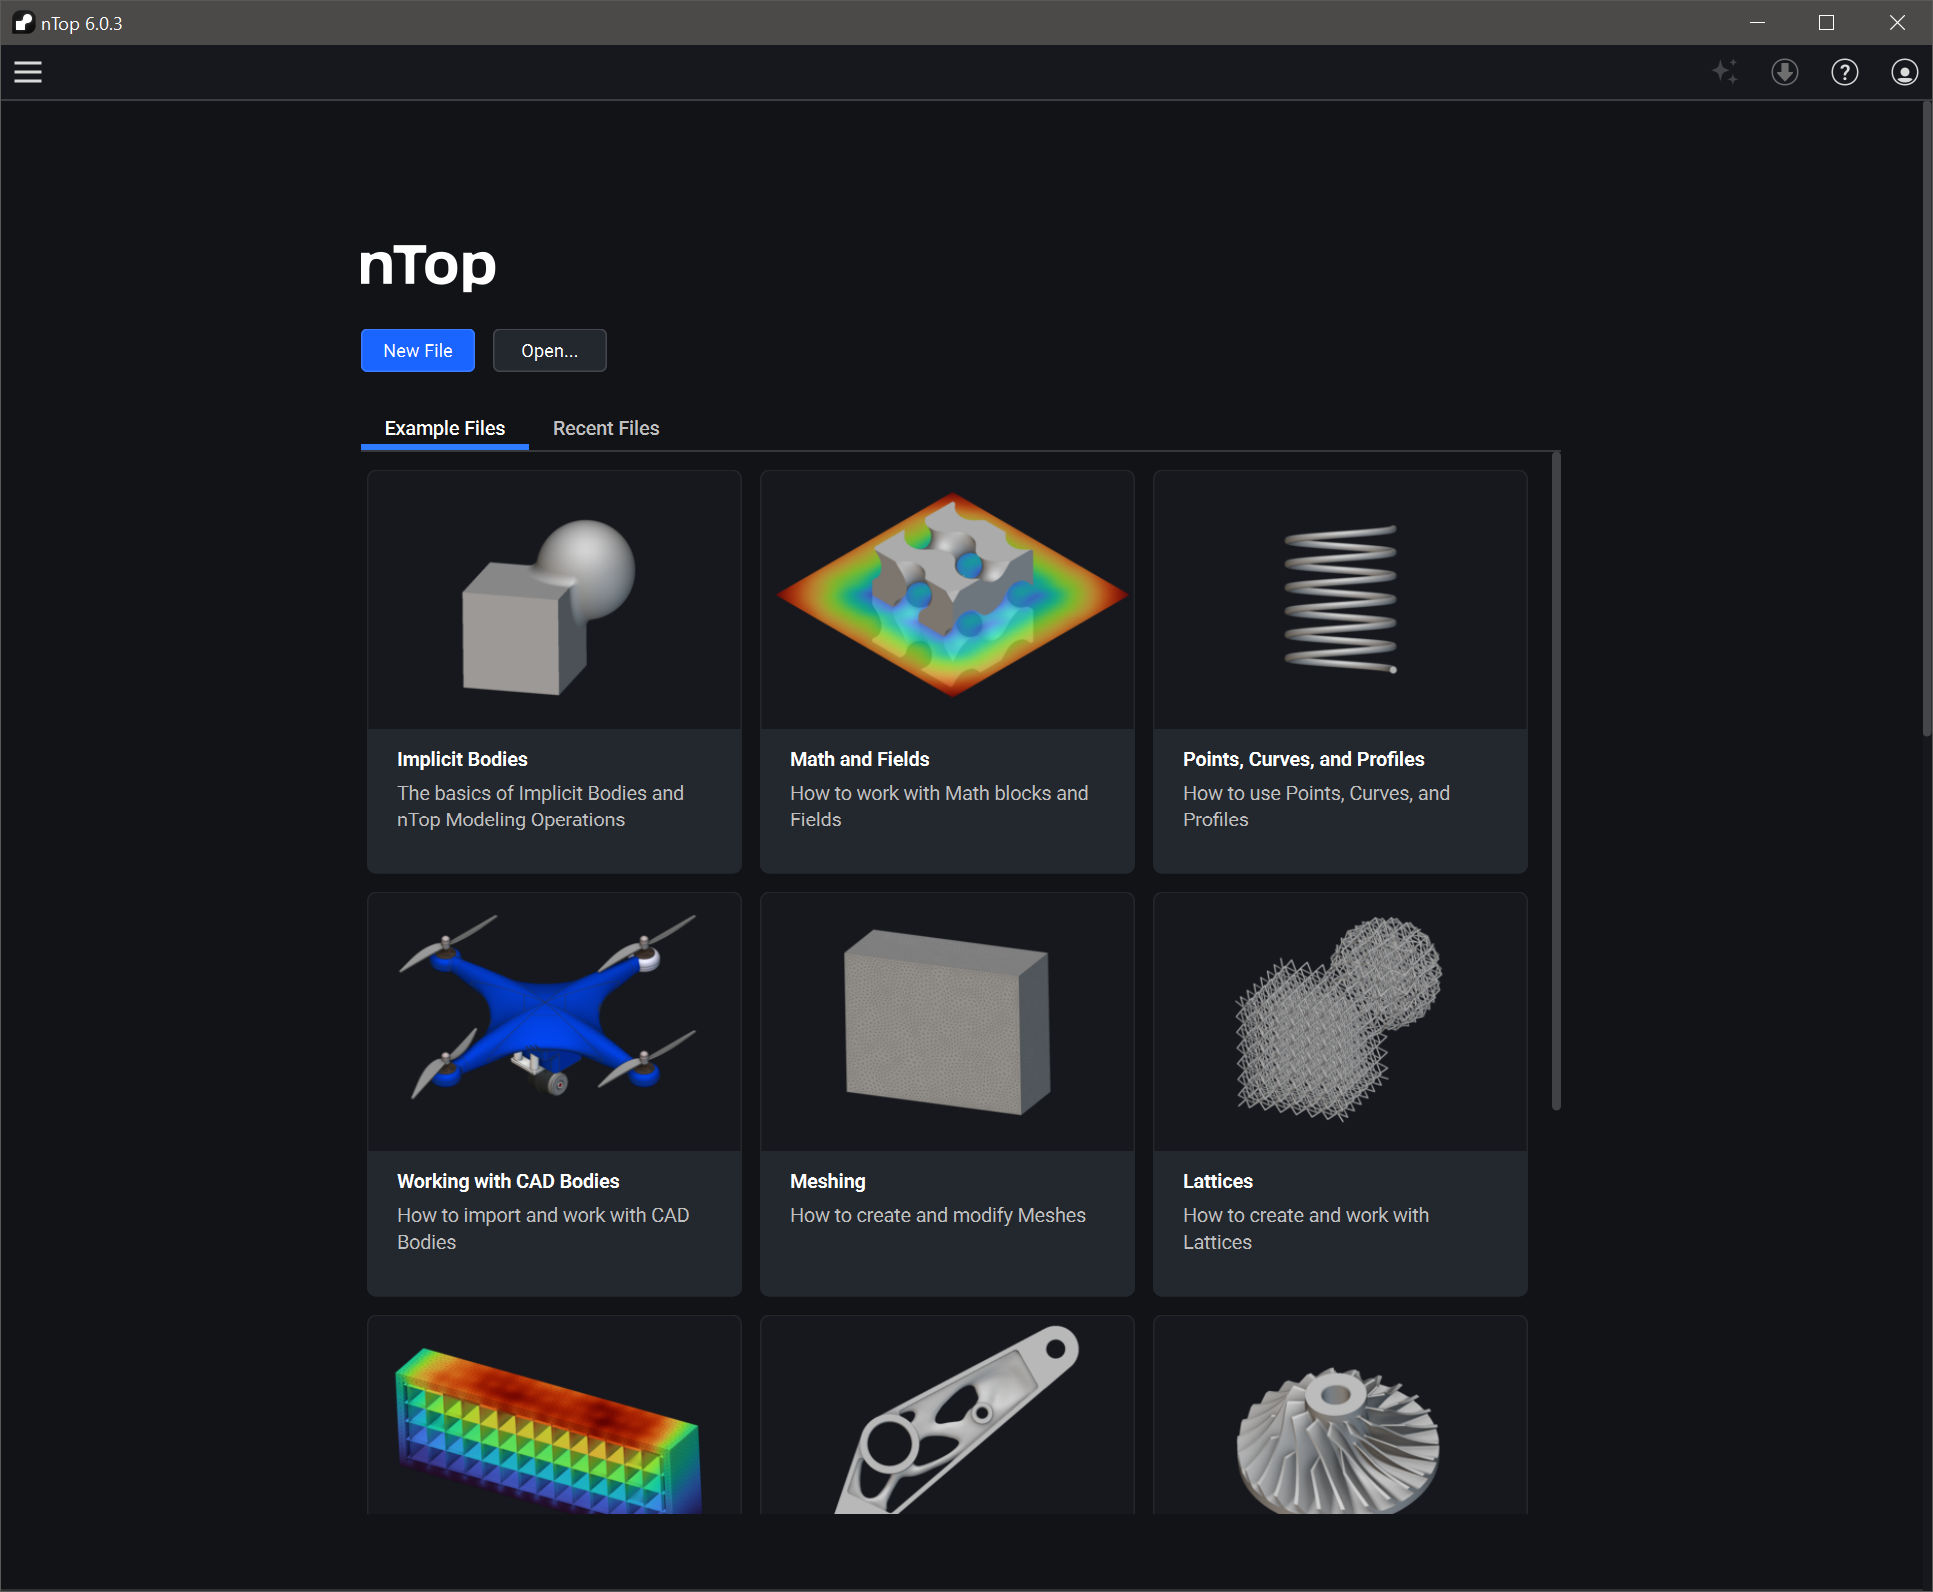Switch to the Example Files tab

point(445,428)
